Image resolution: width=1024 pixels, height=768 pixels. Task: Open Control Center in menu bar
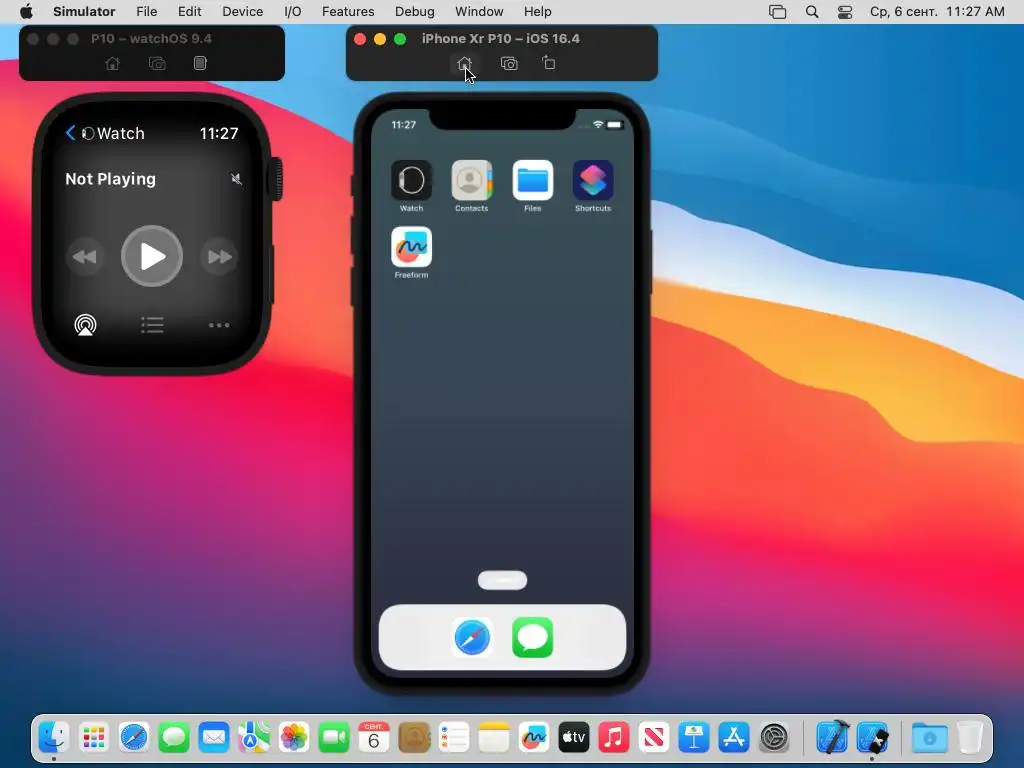pyautogui.click(x=844, y=12)
